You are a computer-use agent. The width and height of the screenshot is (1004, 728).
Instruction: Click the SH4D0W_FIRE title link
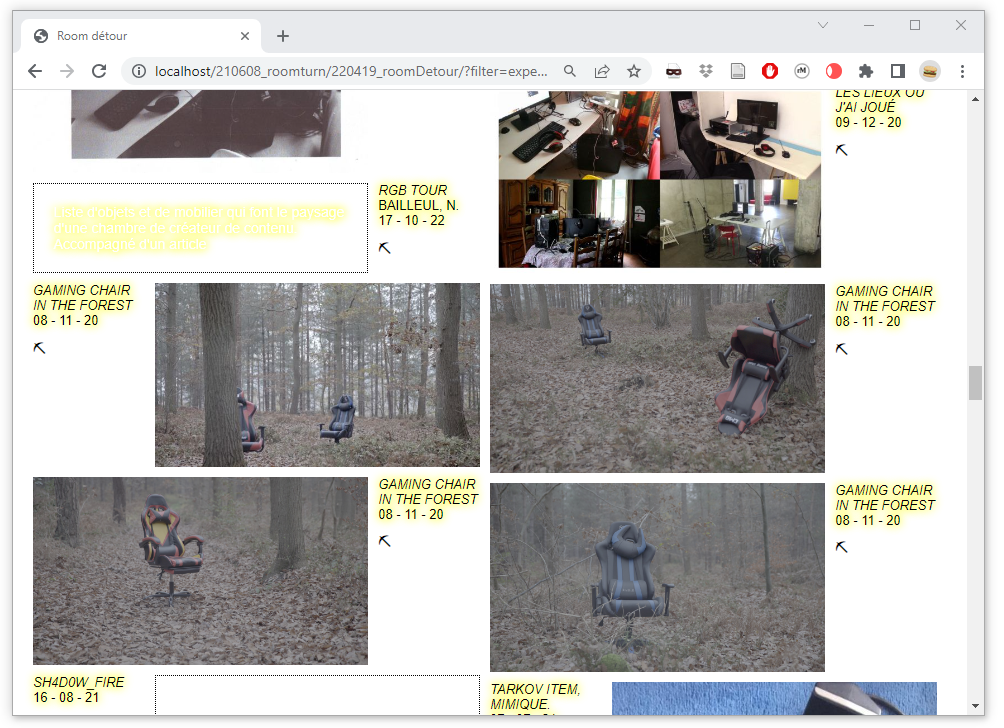[x=79, y=682]
